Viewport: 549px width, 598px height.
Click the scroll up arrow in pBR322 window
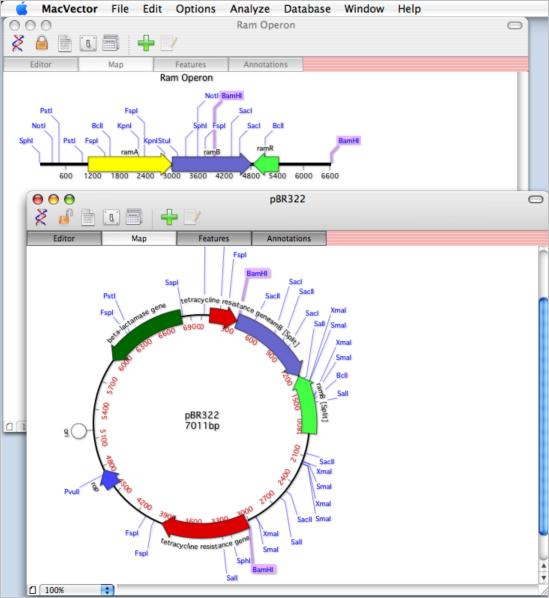(544, 567)
